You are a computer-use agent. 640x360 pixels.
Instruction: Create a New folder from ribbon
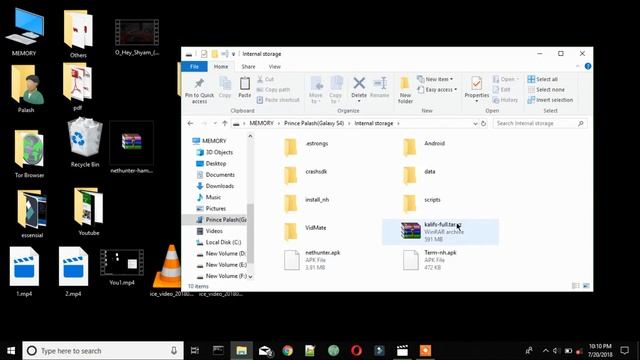pos(405,90)
